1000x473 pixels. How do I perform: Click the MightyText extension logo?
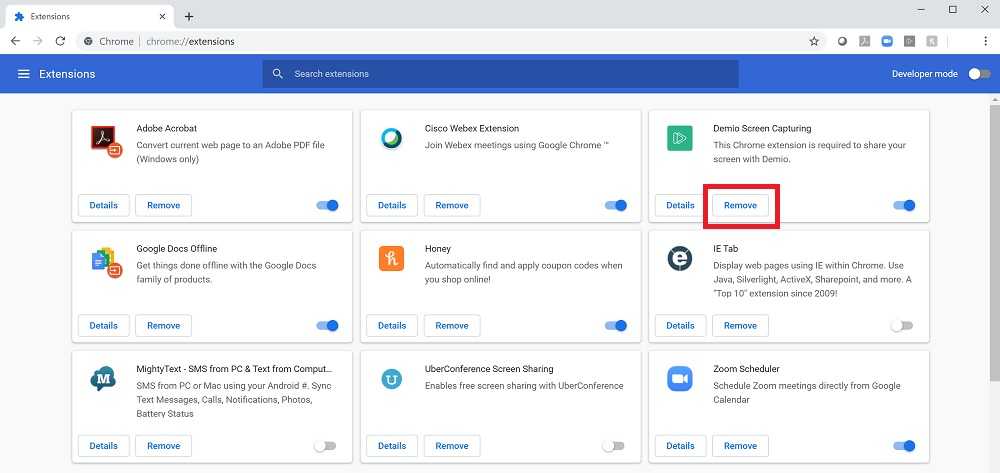pos(103,379)
